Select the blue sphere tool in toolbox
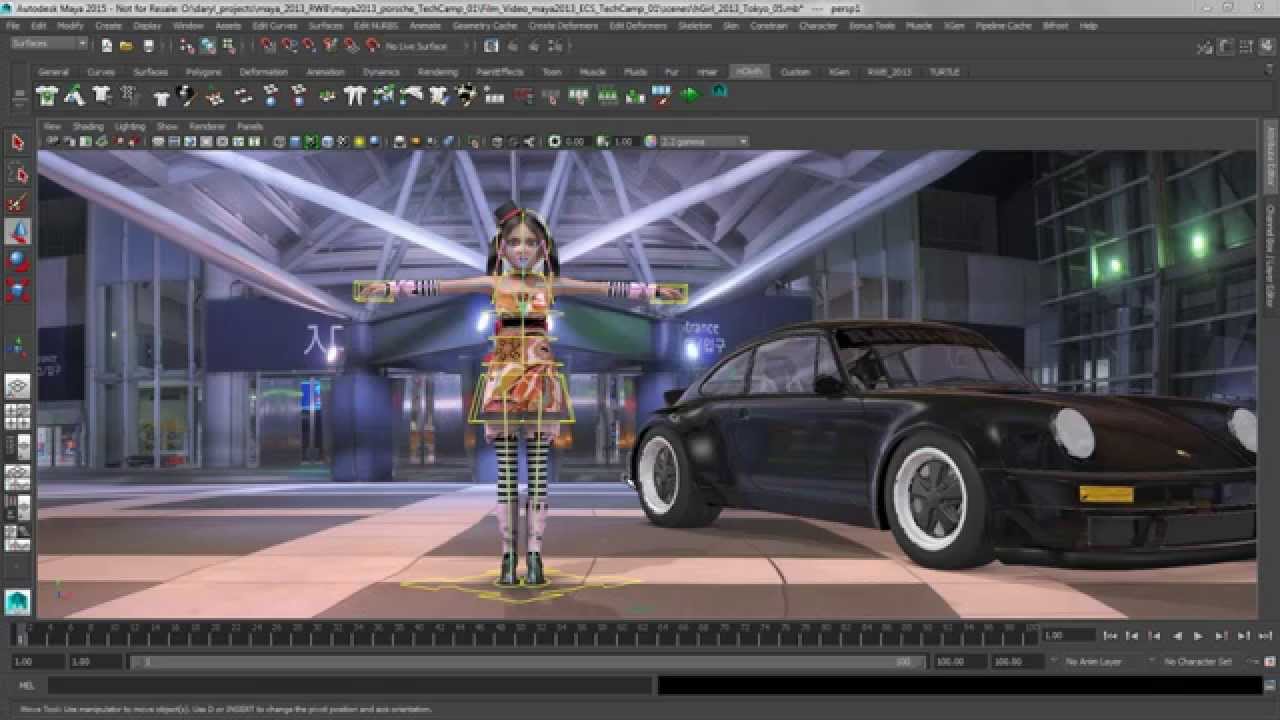The height and width of the screenshot is (720, 1280). point(17,261)
